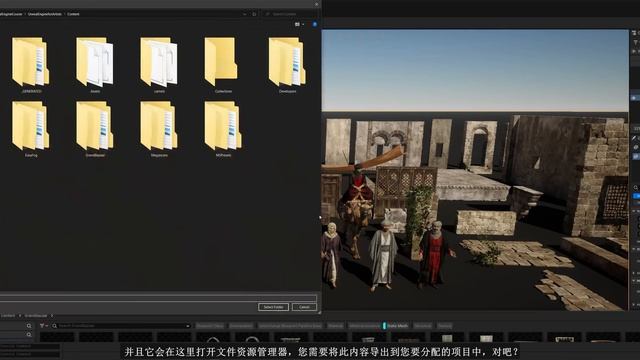Image resolution: width=640 pixels, height=360 pixels.
Task: Toggle the Blueprint Class filter
Action: 210,326
